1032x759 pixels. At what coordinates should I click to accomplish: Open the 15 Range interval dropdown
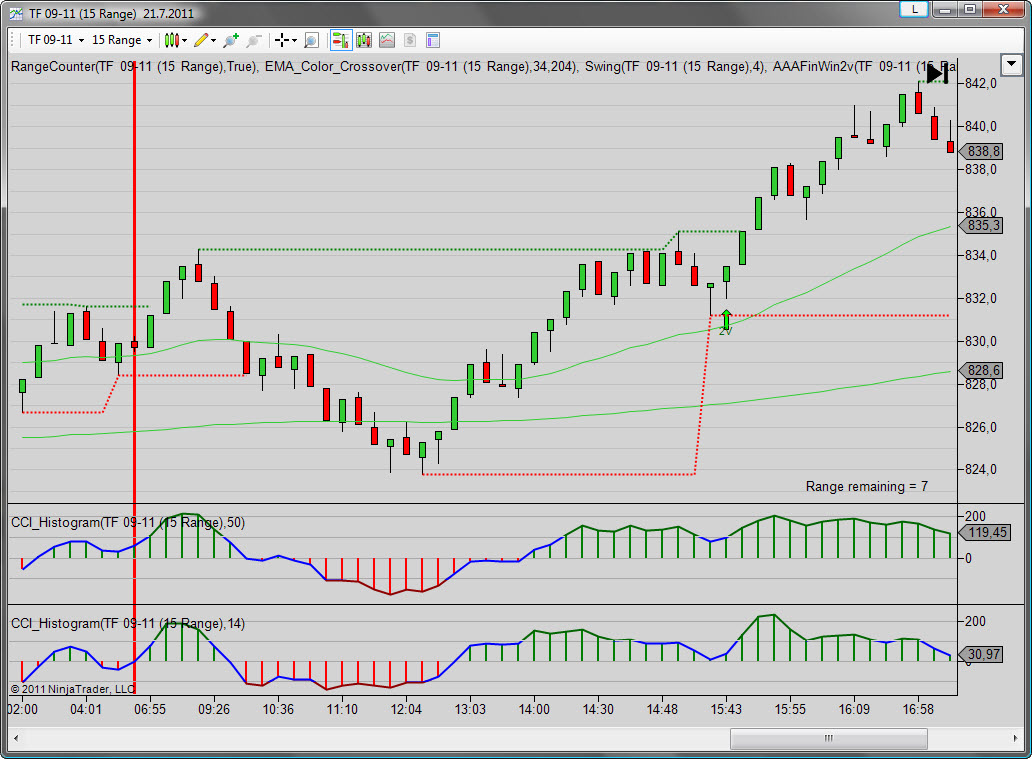(122, 40)
